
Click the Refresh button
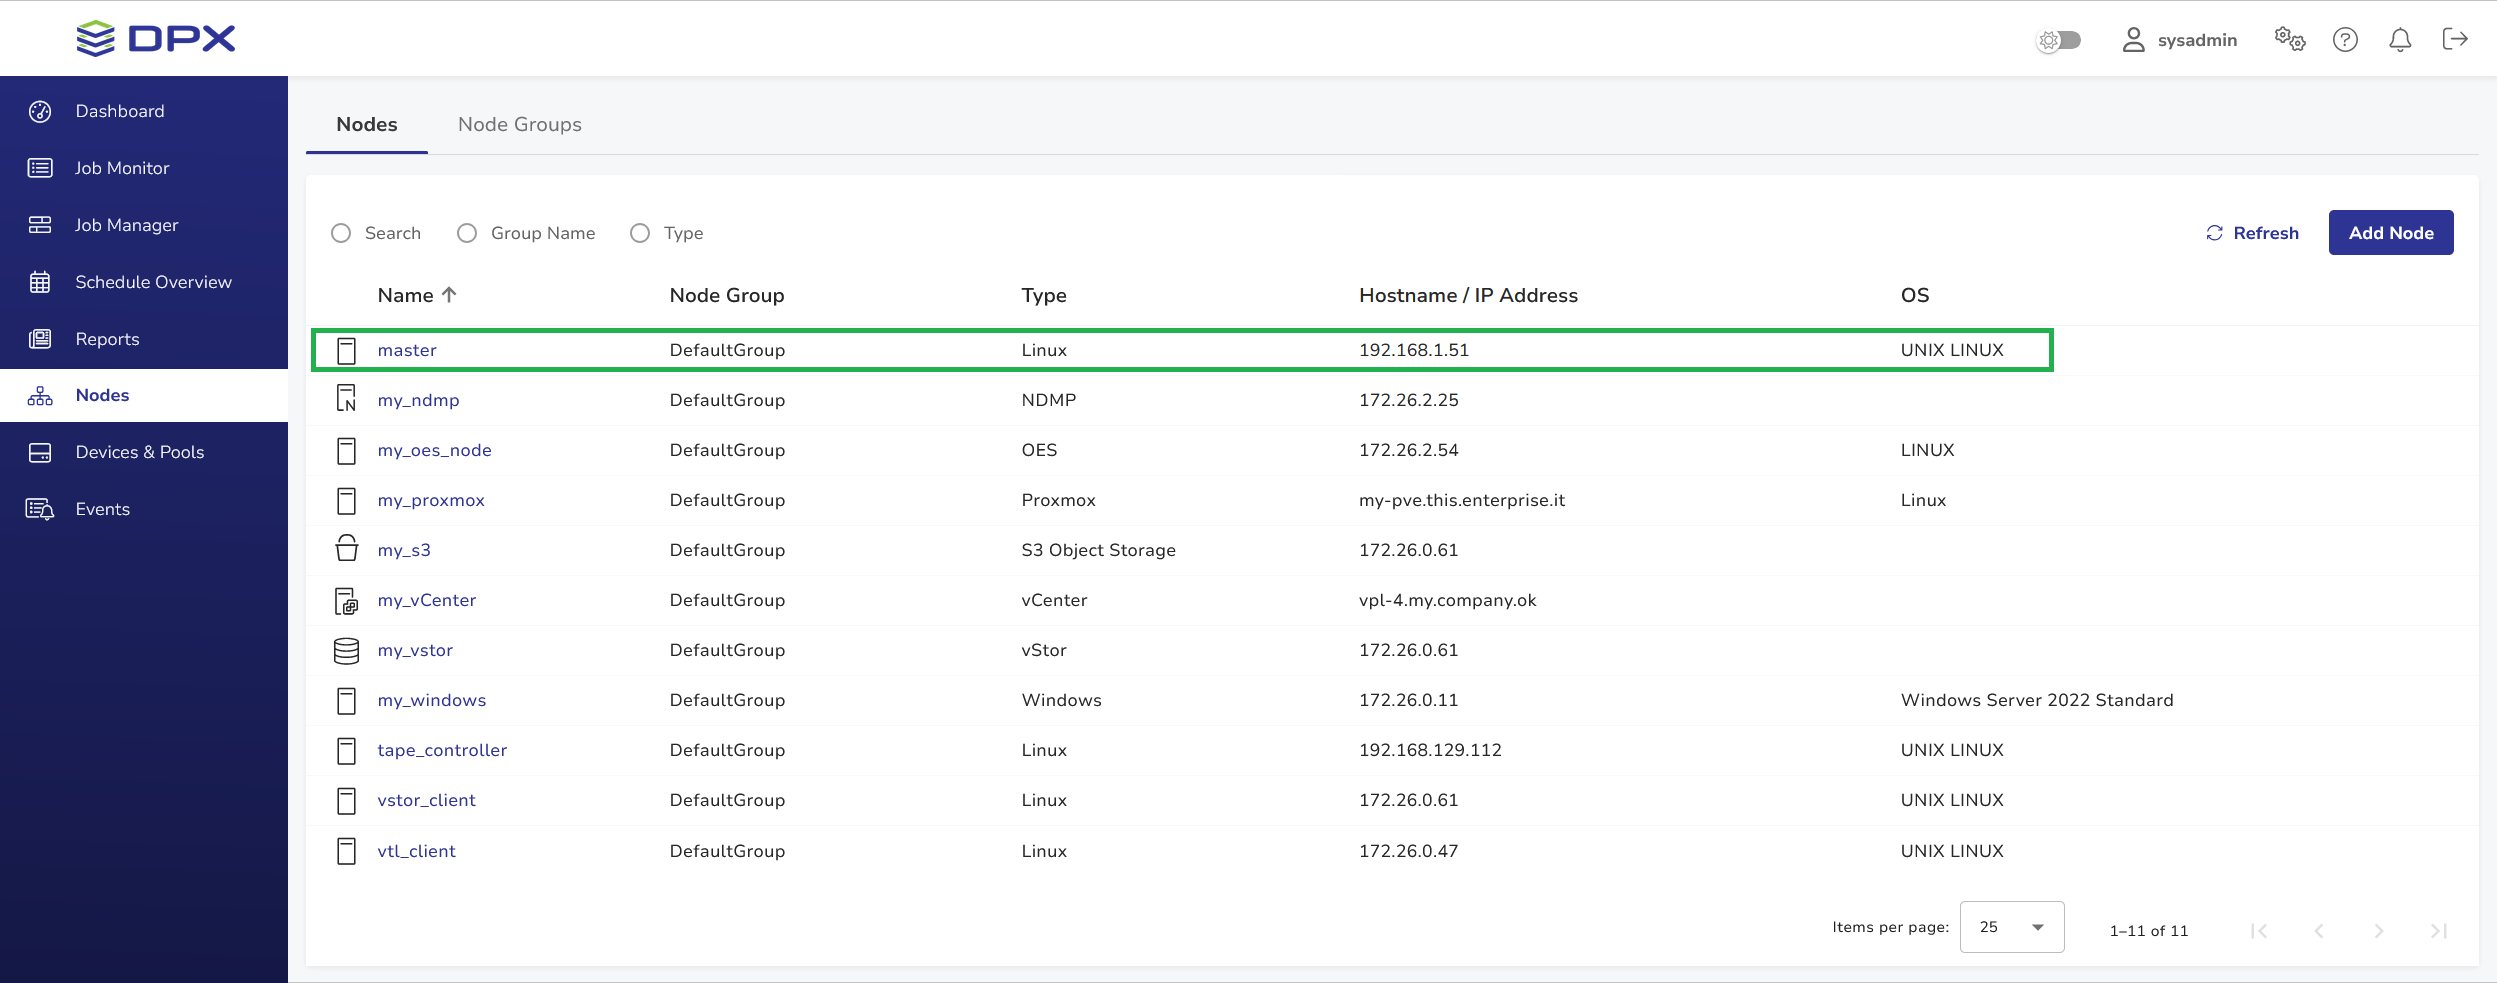(2253, 233)
